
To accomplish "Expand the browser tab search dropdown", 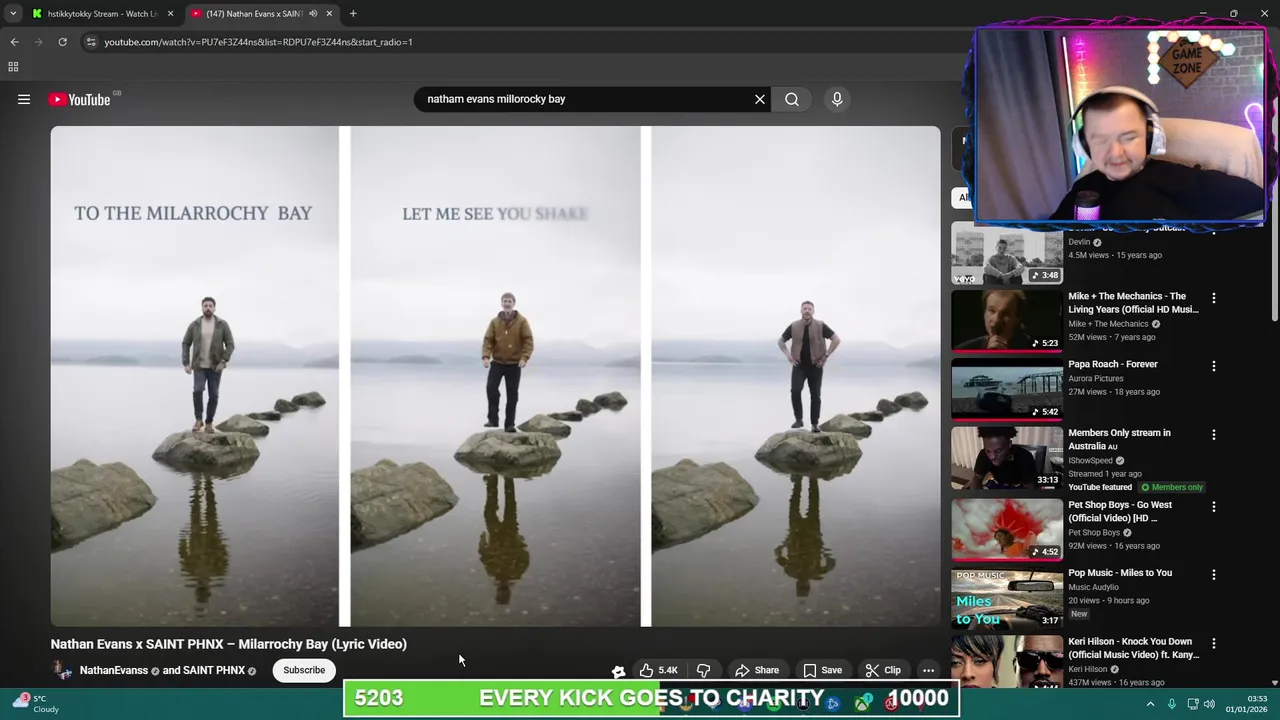I will pos(12,14).
